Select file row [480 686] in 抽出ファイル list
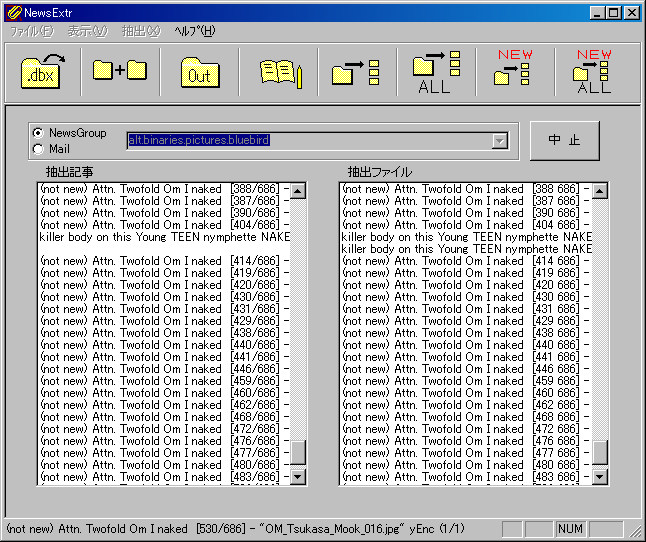Image resolution: width=646 pixels, height=542 pixels. point(466,465)
